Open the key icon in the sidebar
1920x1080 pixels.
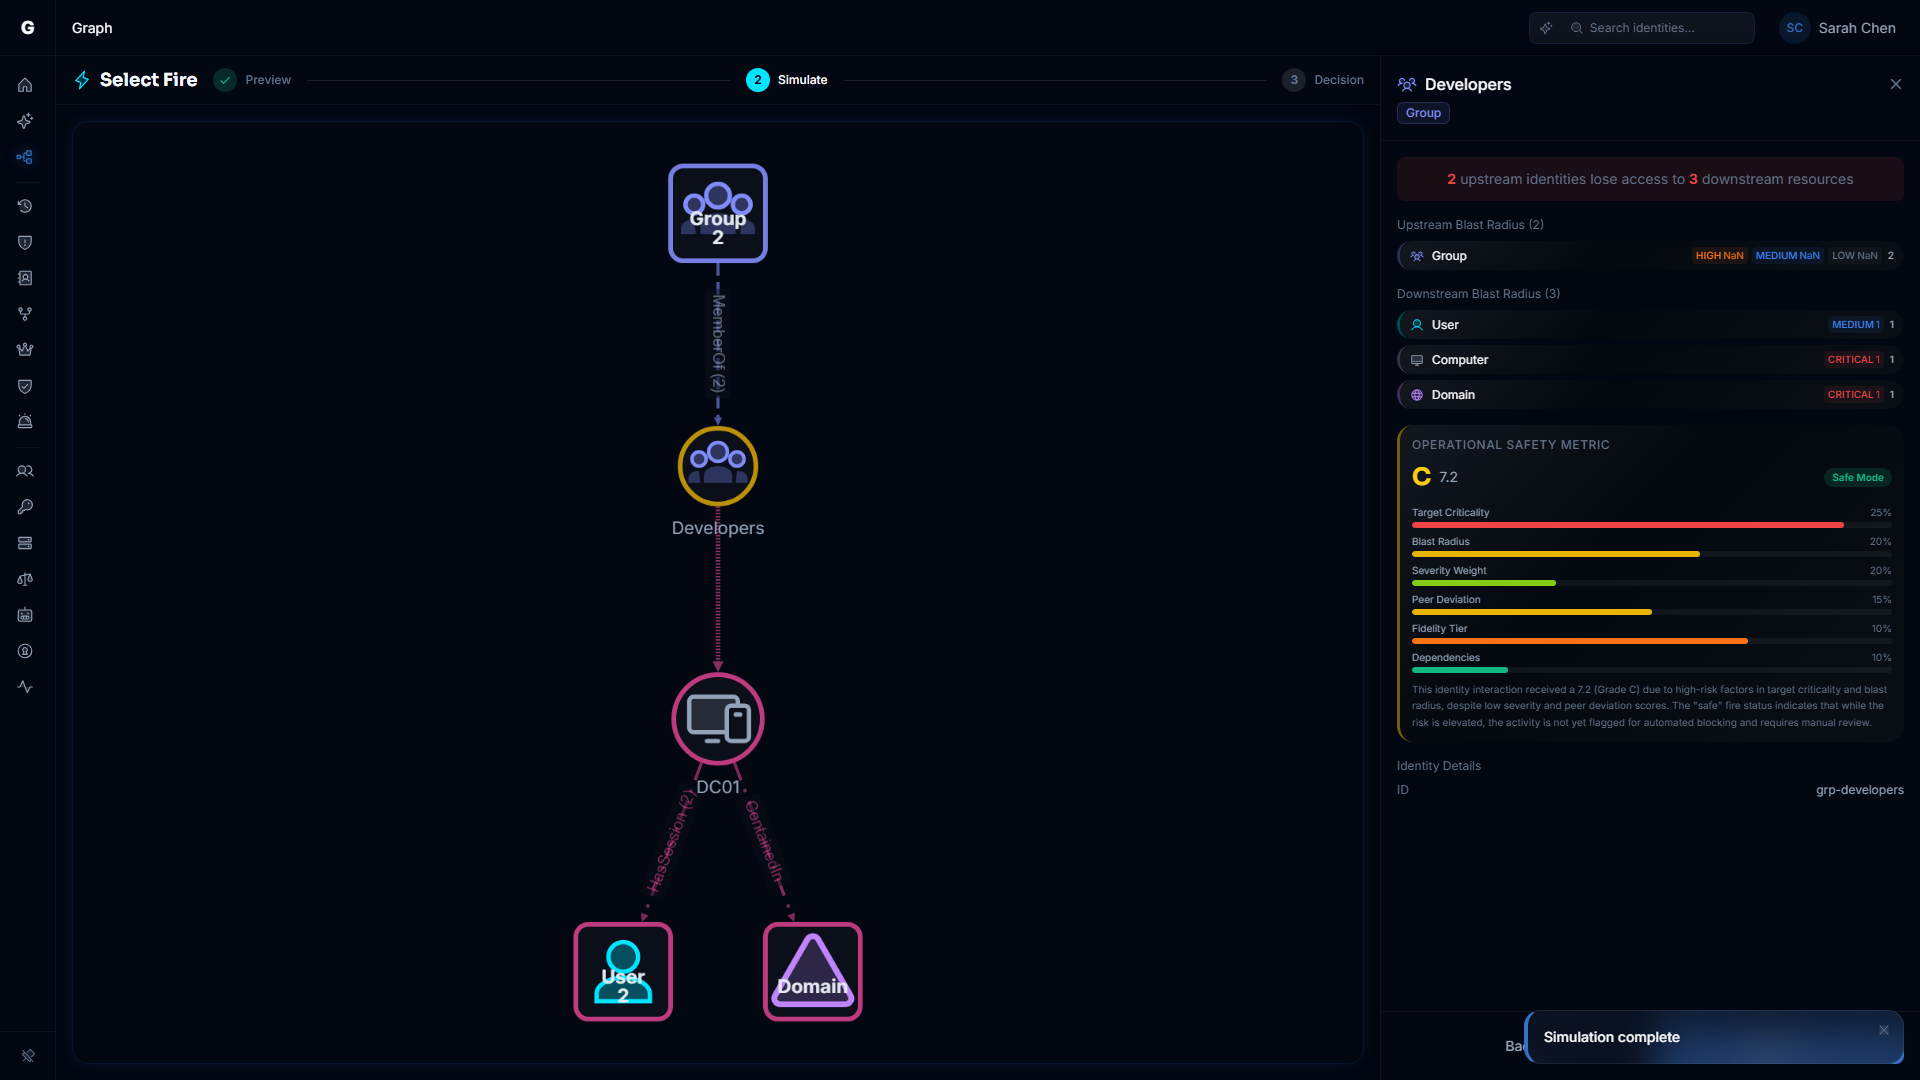(25, 506)
